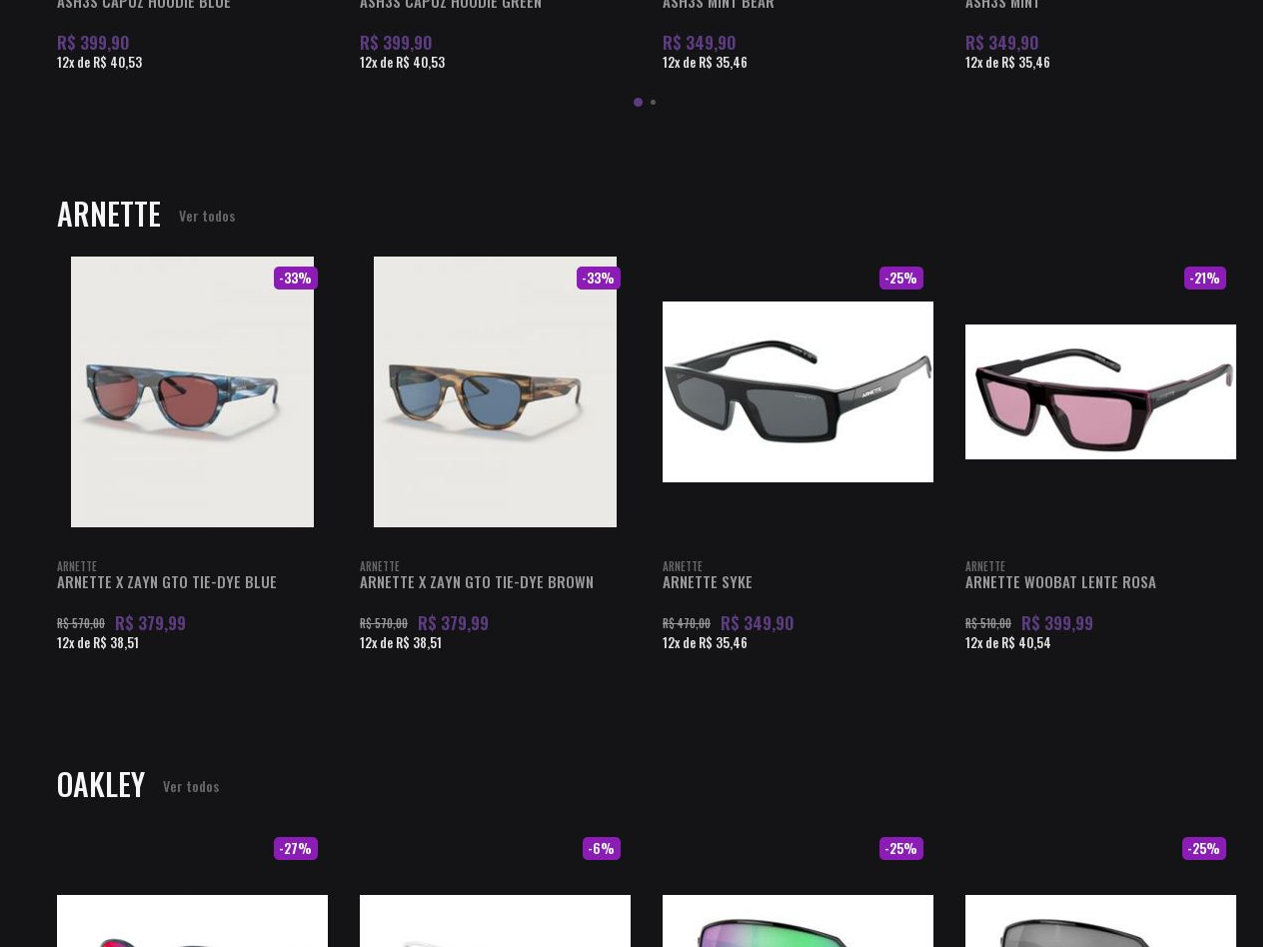The height and width of the screenshot is (947, 1263).
Task: Open third Oakley product image with green lens
Action: tap(798, 921)
